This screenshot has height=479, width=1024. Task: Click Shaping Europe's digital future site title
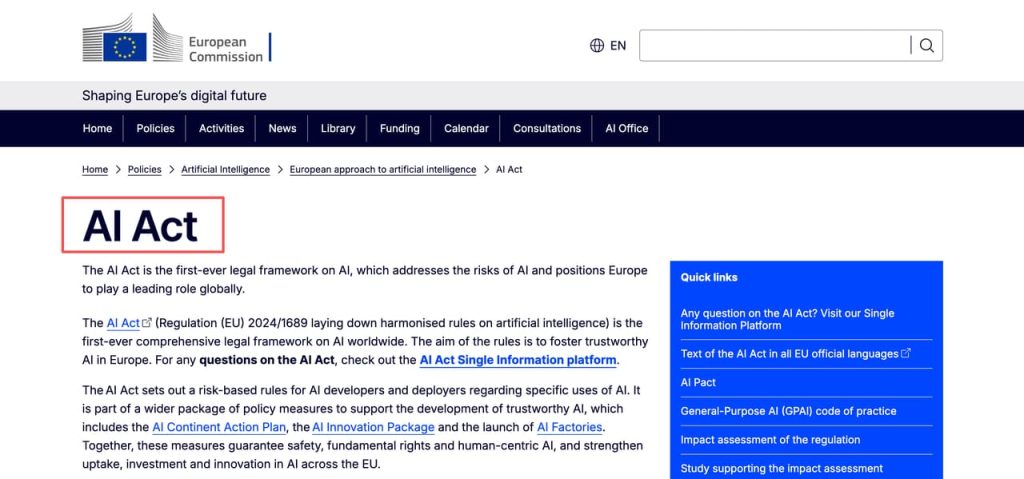coord(174,95)
